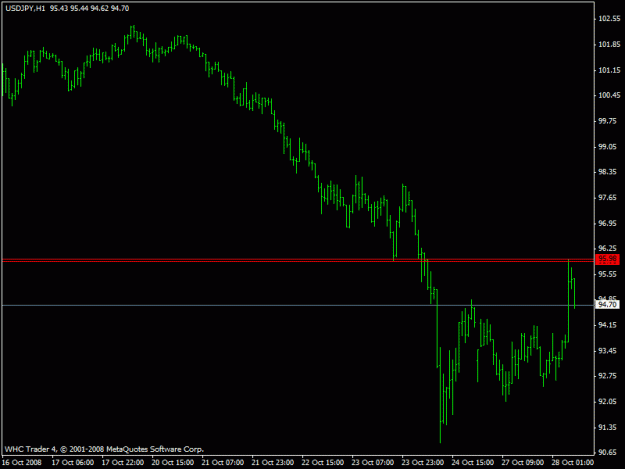Click the 97.65 price scale value
This screenshot has width=625, height=469.
tap(609, 198)
